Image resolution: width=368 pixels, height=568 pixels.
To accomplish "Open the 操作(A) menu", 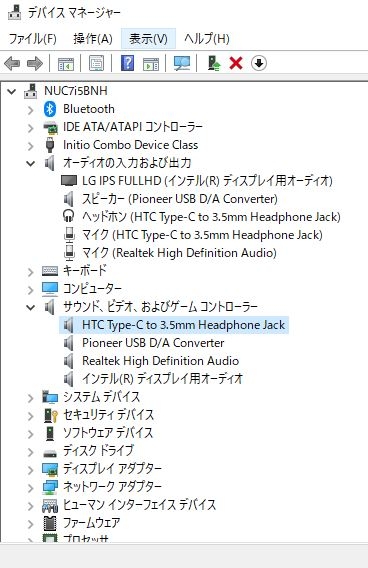I will pos(93,38).
